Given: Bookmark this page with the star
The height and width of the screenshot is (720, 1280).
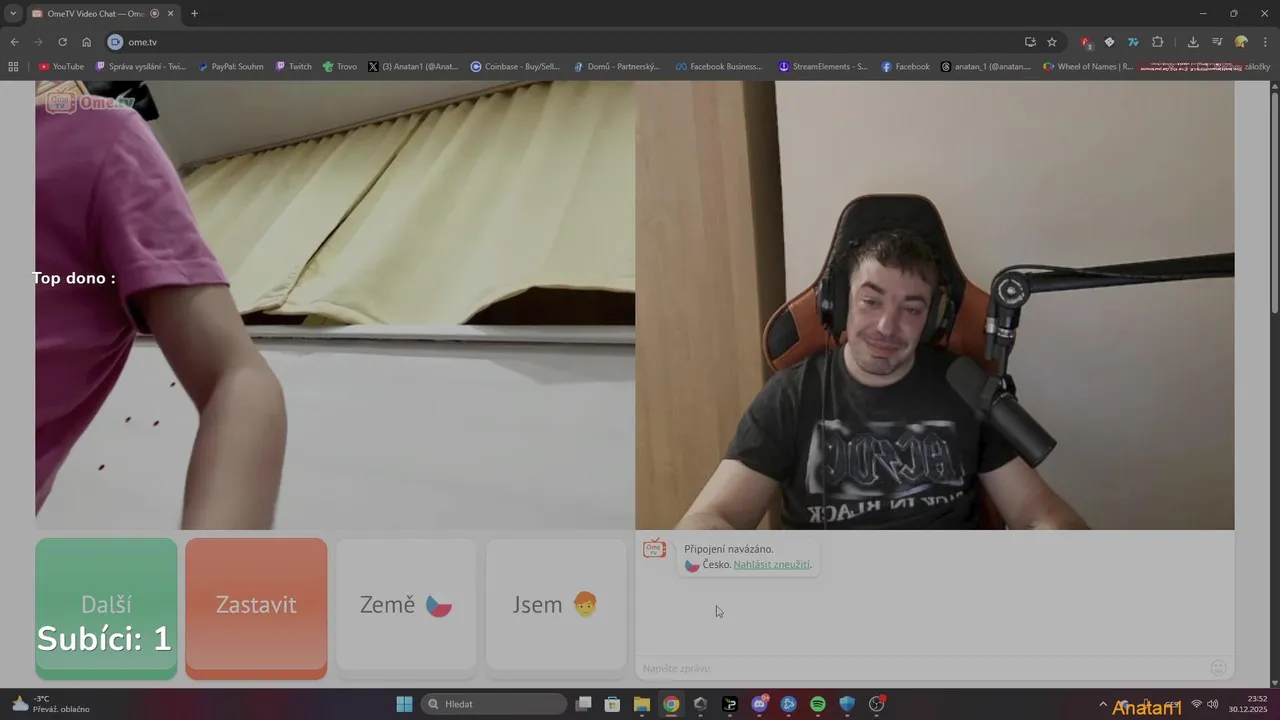Looking at the screenshot, I should (x=1052, y=42).
